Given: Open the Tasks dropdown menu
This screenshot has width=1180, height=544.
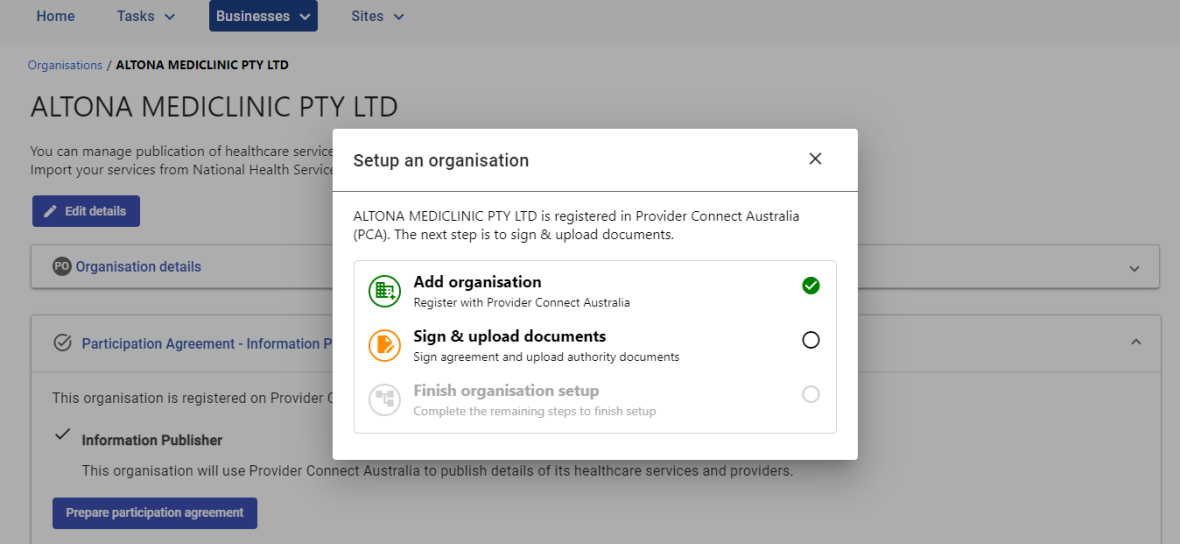Looking at the screenshot, I should (146, 16).
